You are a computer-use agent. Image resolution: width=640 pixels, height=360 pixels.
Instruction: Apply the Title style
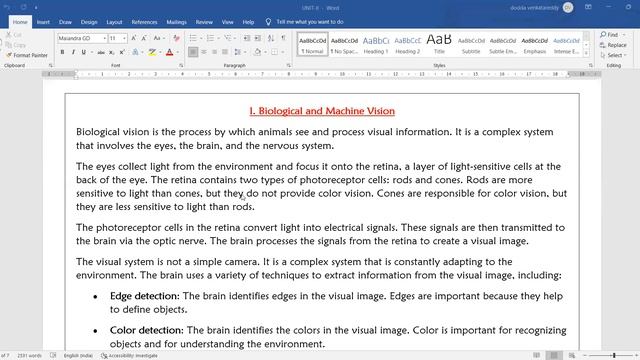tap(439, 44)
